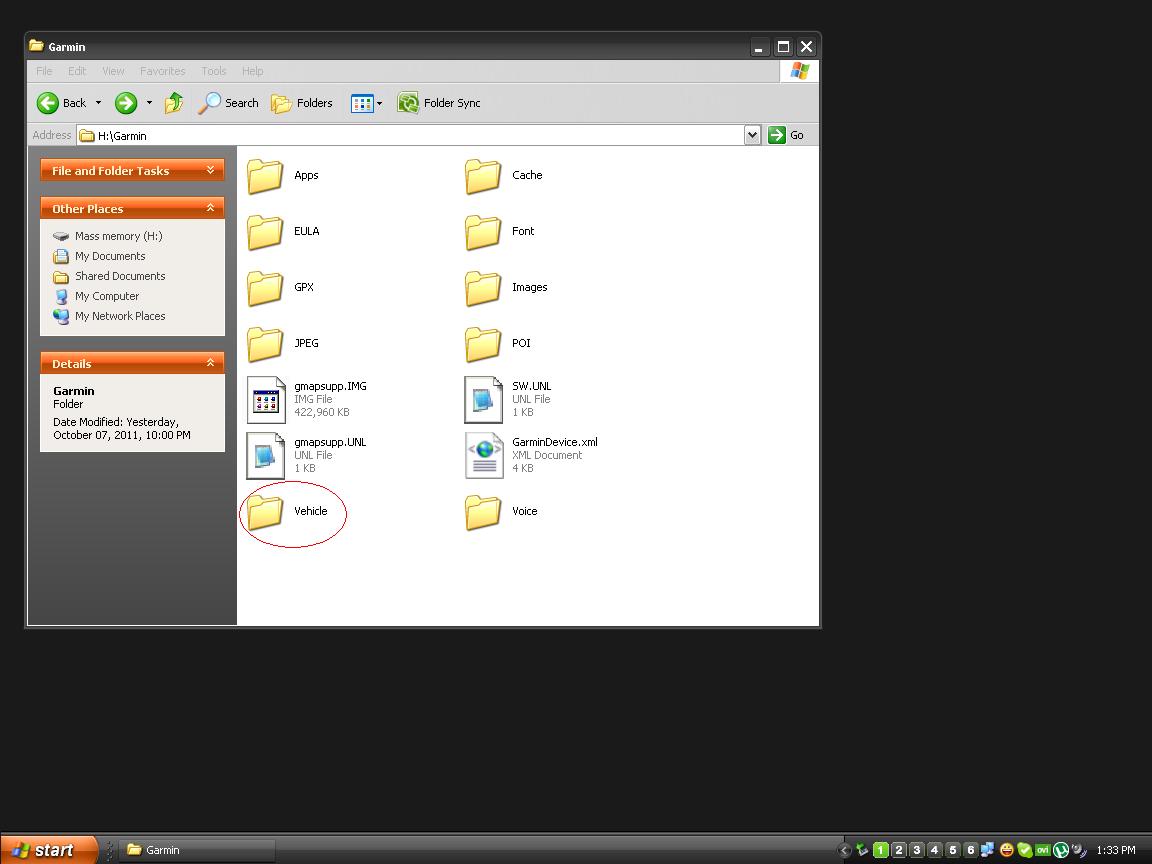Select the gmapsupp.IMG file icon
Image resolution: width=1152 pixels, height=864 pixels.
[x=266, y=400]
